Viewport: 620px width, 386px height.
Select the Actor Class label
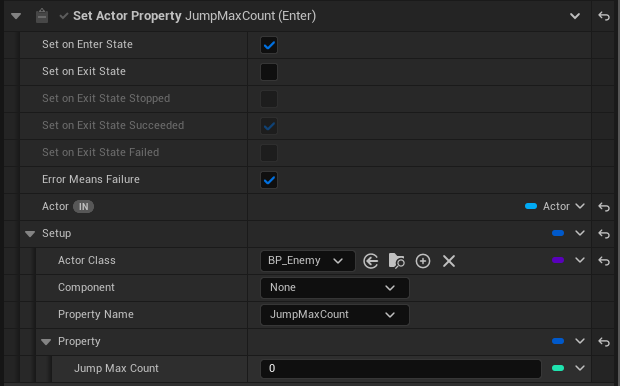tap(87, 260)
